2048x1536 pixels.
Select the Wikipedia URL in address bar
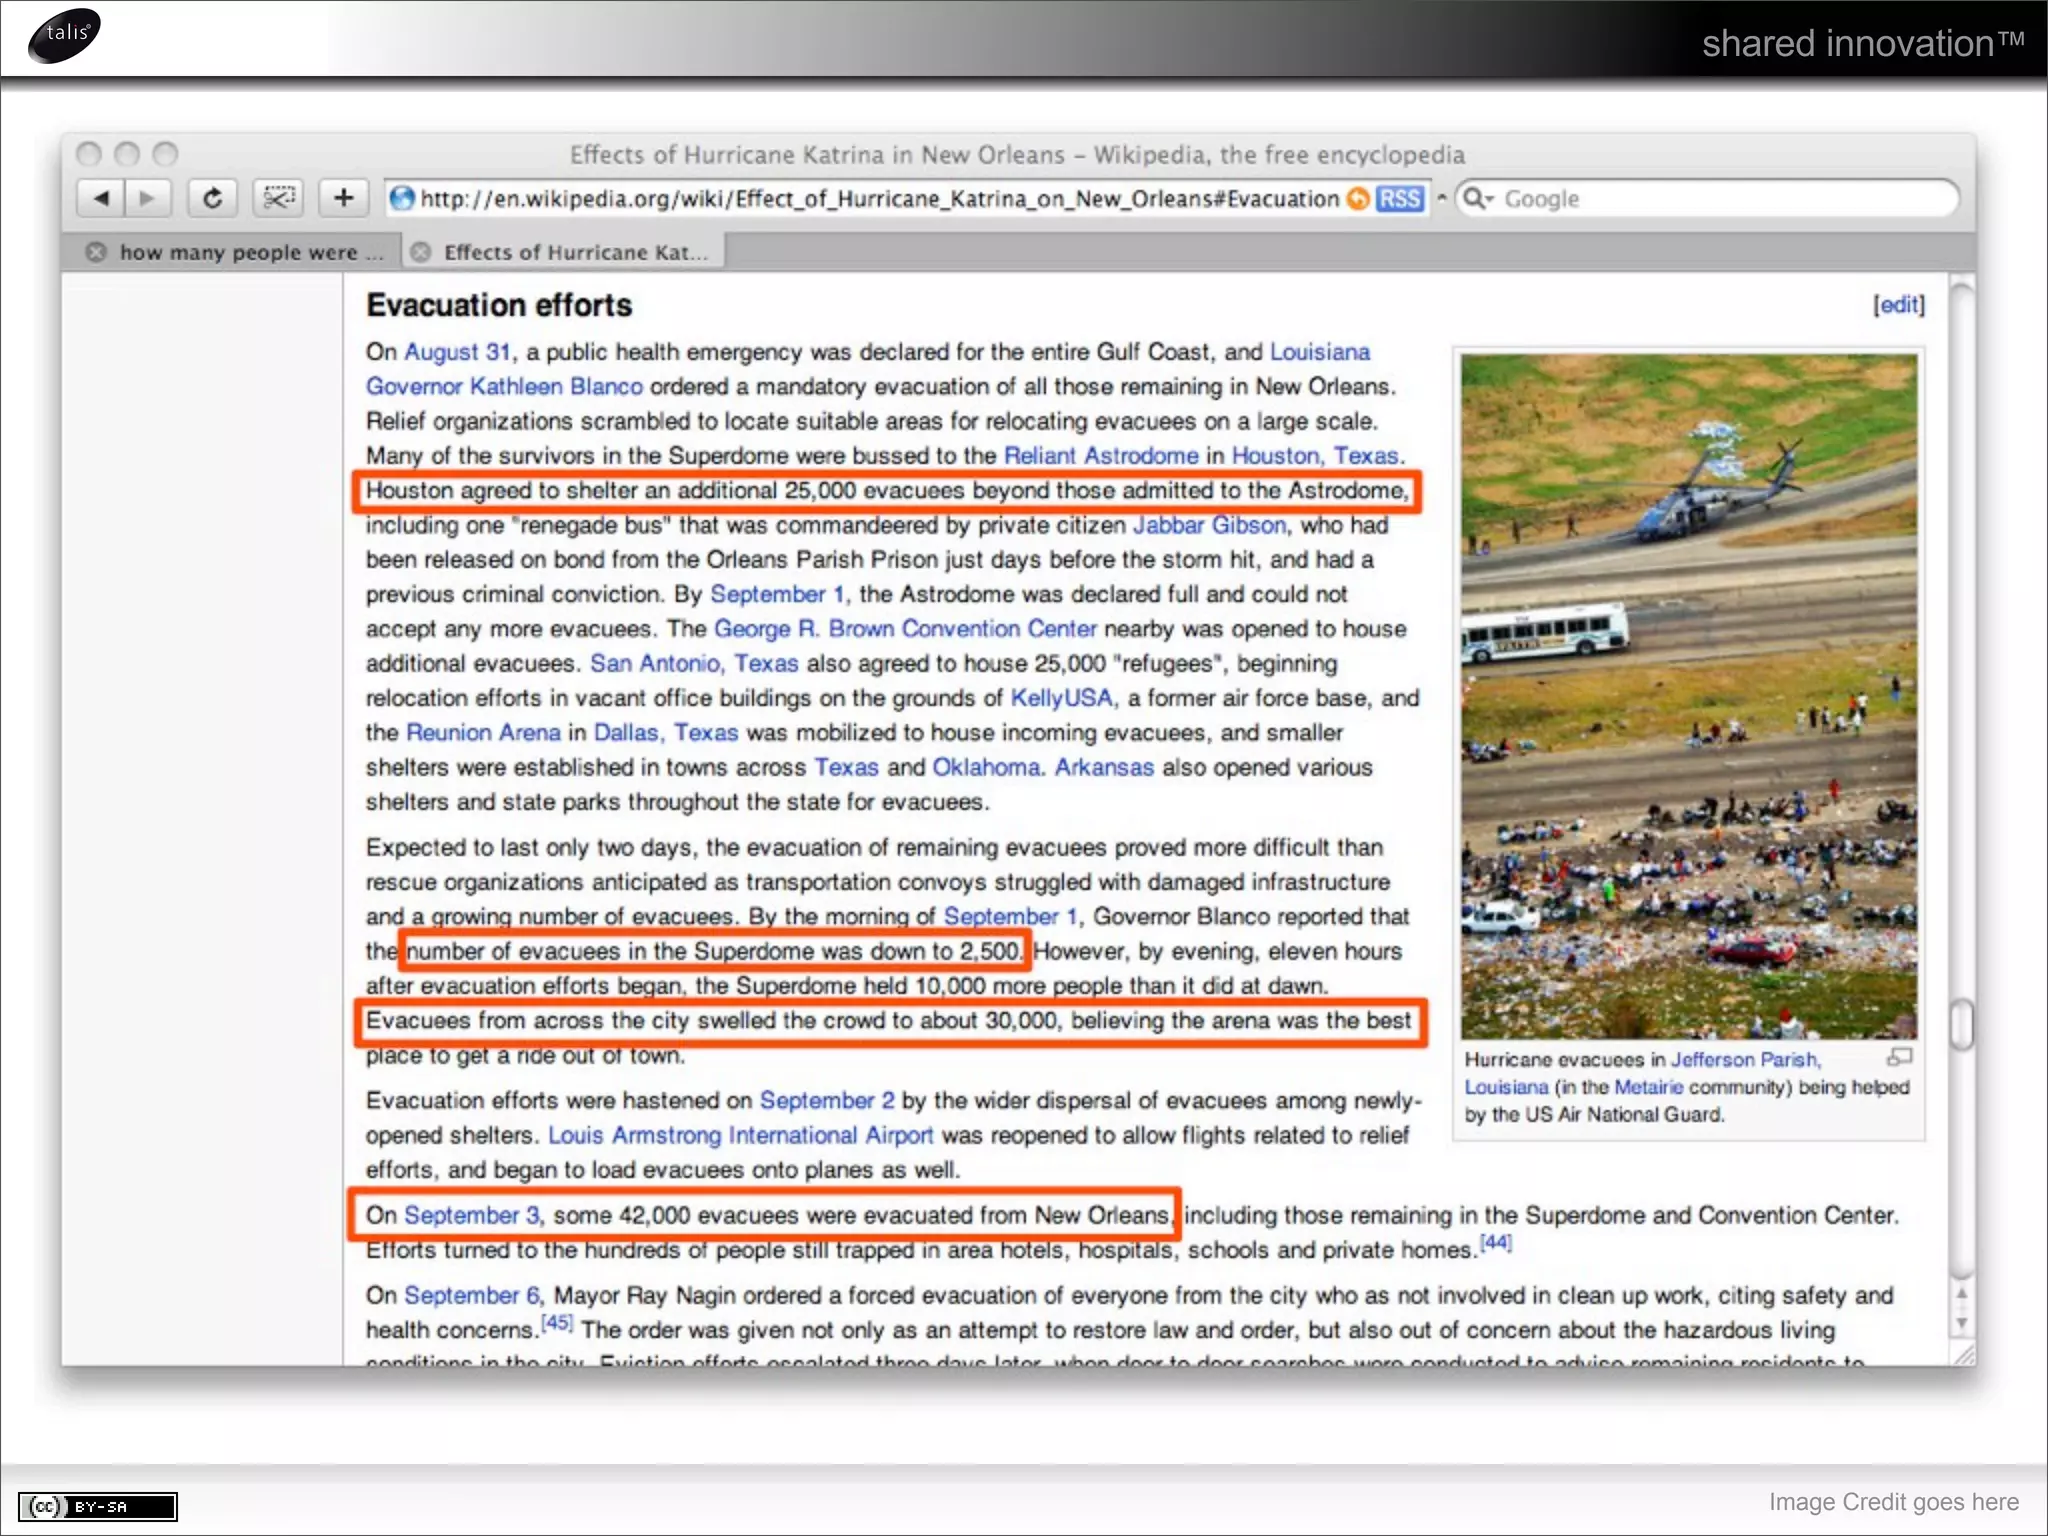pos(879,198)
